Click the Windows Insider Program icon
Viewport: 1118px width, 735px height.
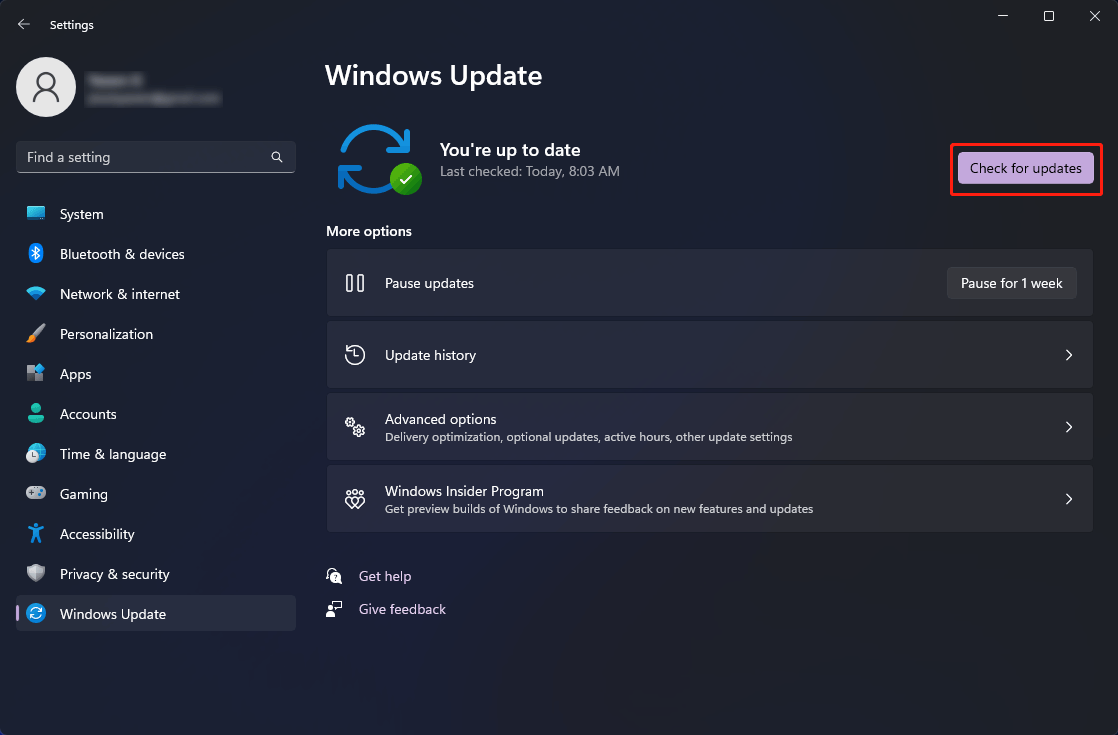point(355,498)
